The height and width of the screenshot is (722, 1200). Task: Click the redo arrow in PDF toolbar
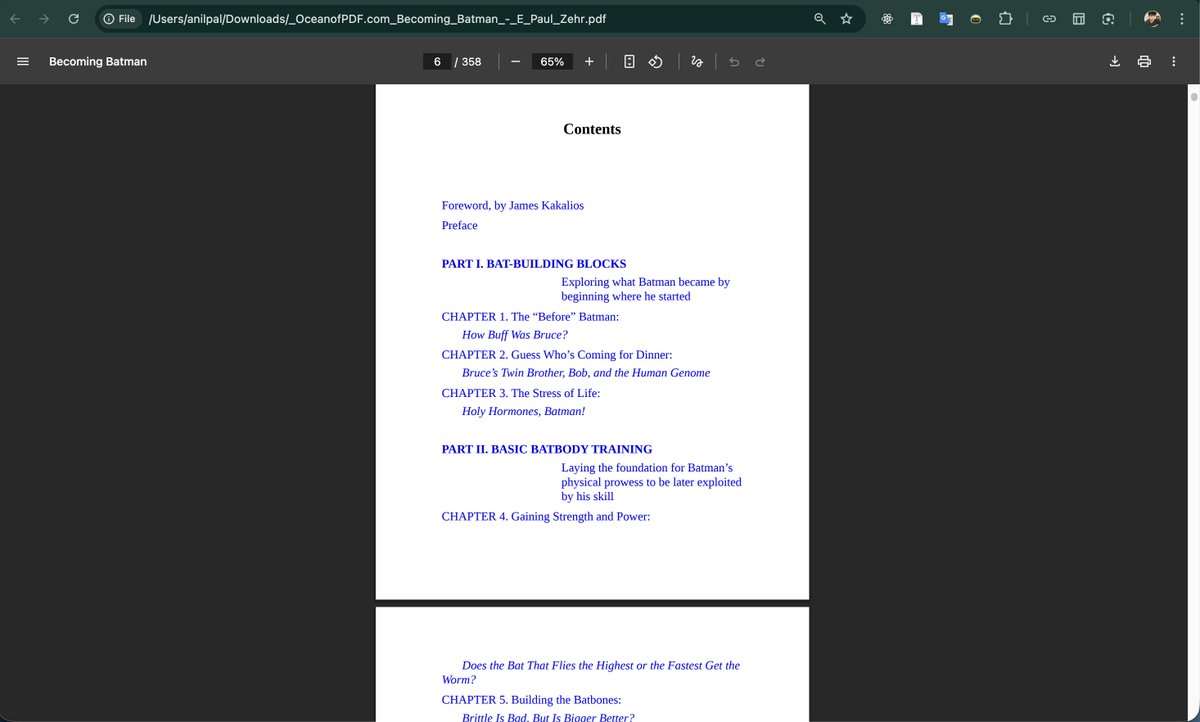coord(760,61)
